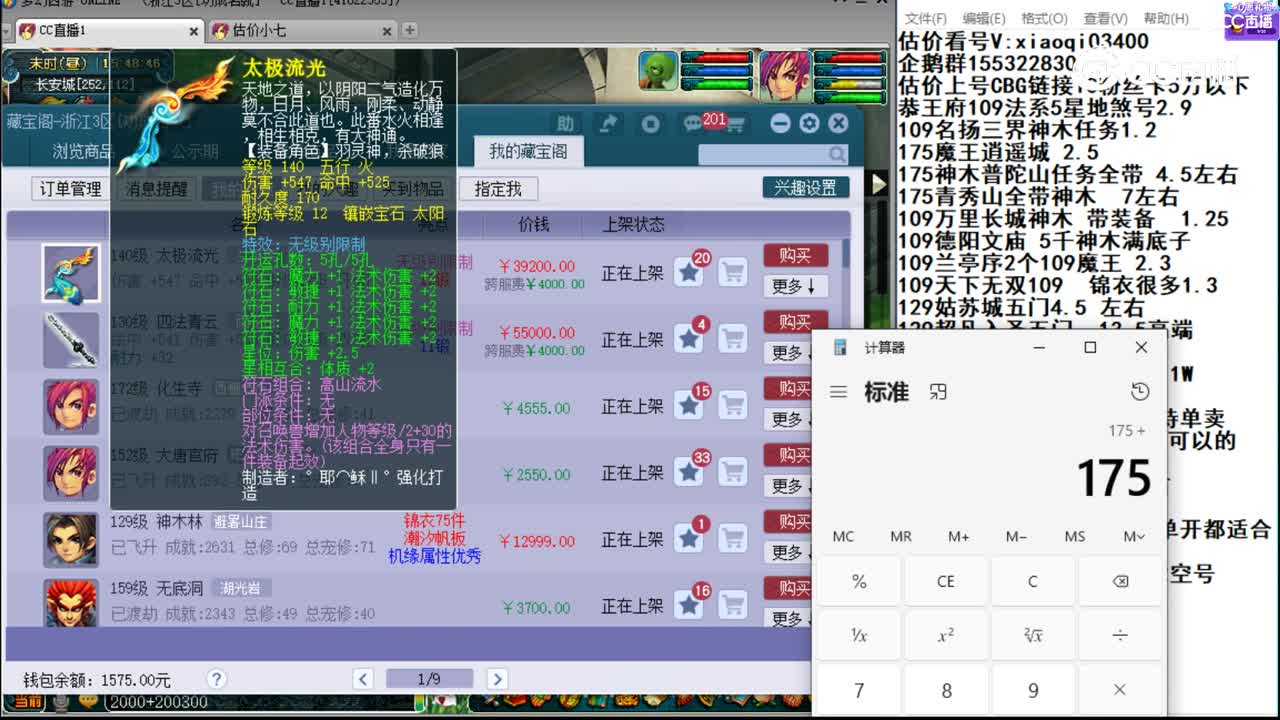Expand 更多 options for 太极流光 listing

click(x=795, y=286)
